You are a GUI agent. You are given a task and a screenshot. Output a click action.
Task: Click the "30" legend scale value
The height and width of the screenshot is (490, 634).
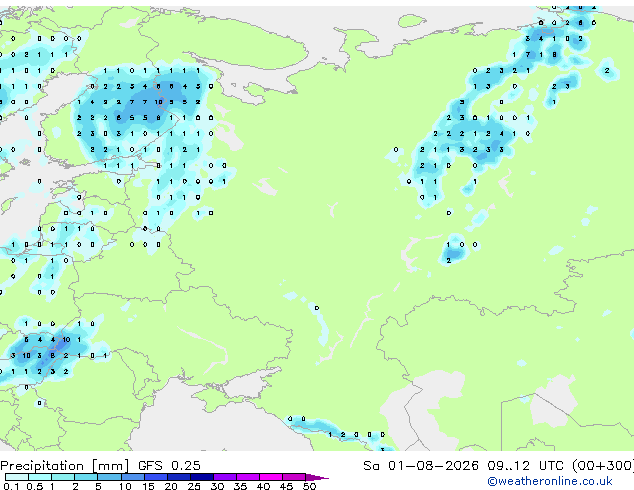[x=217, y=486]
